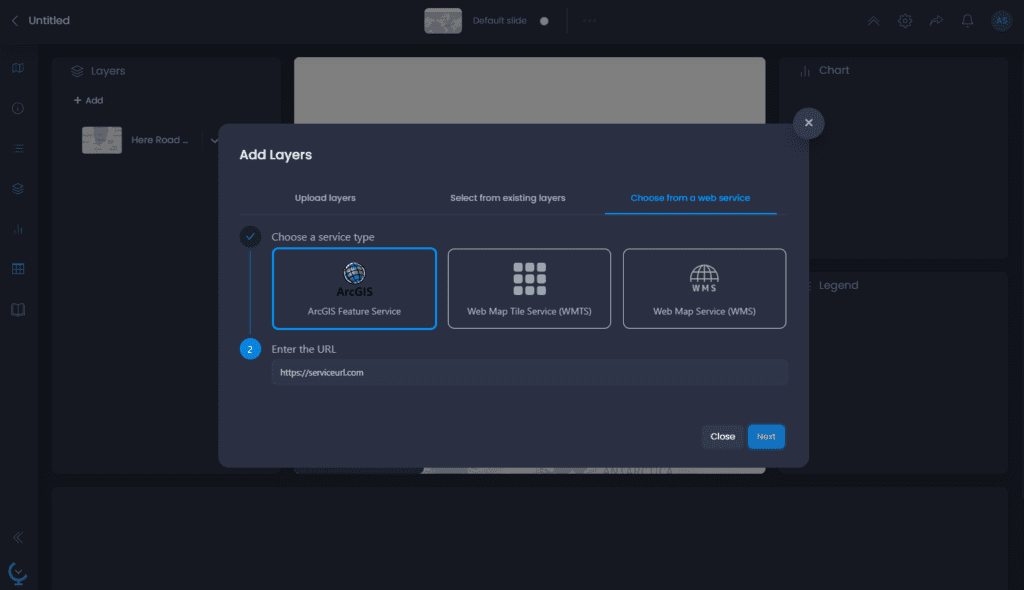Switch to Select from existing layers tab
Image resolution: width=1024 pixels, height=590 pixels.
[x=507, y=198]
